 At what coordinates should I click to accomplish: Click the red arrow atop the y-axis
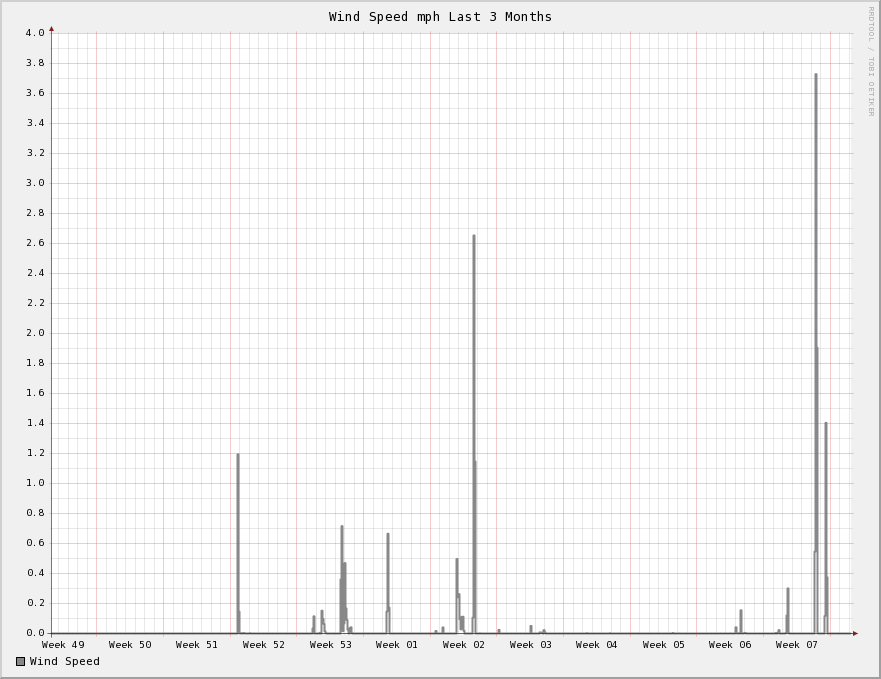[52, 29]
